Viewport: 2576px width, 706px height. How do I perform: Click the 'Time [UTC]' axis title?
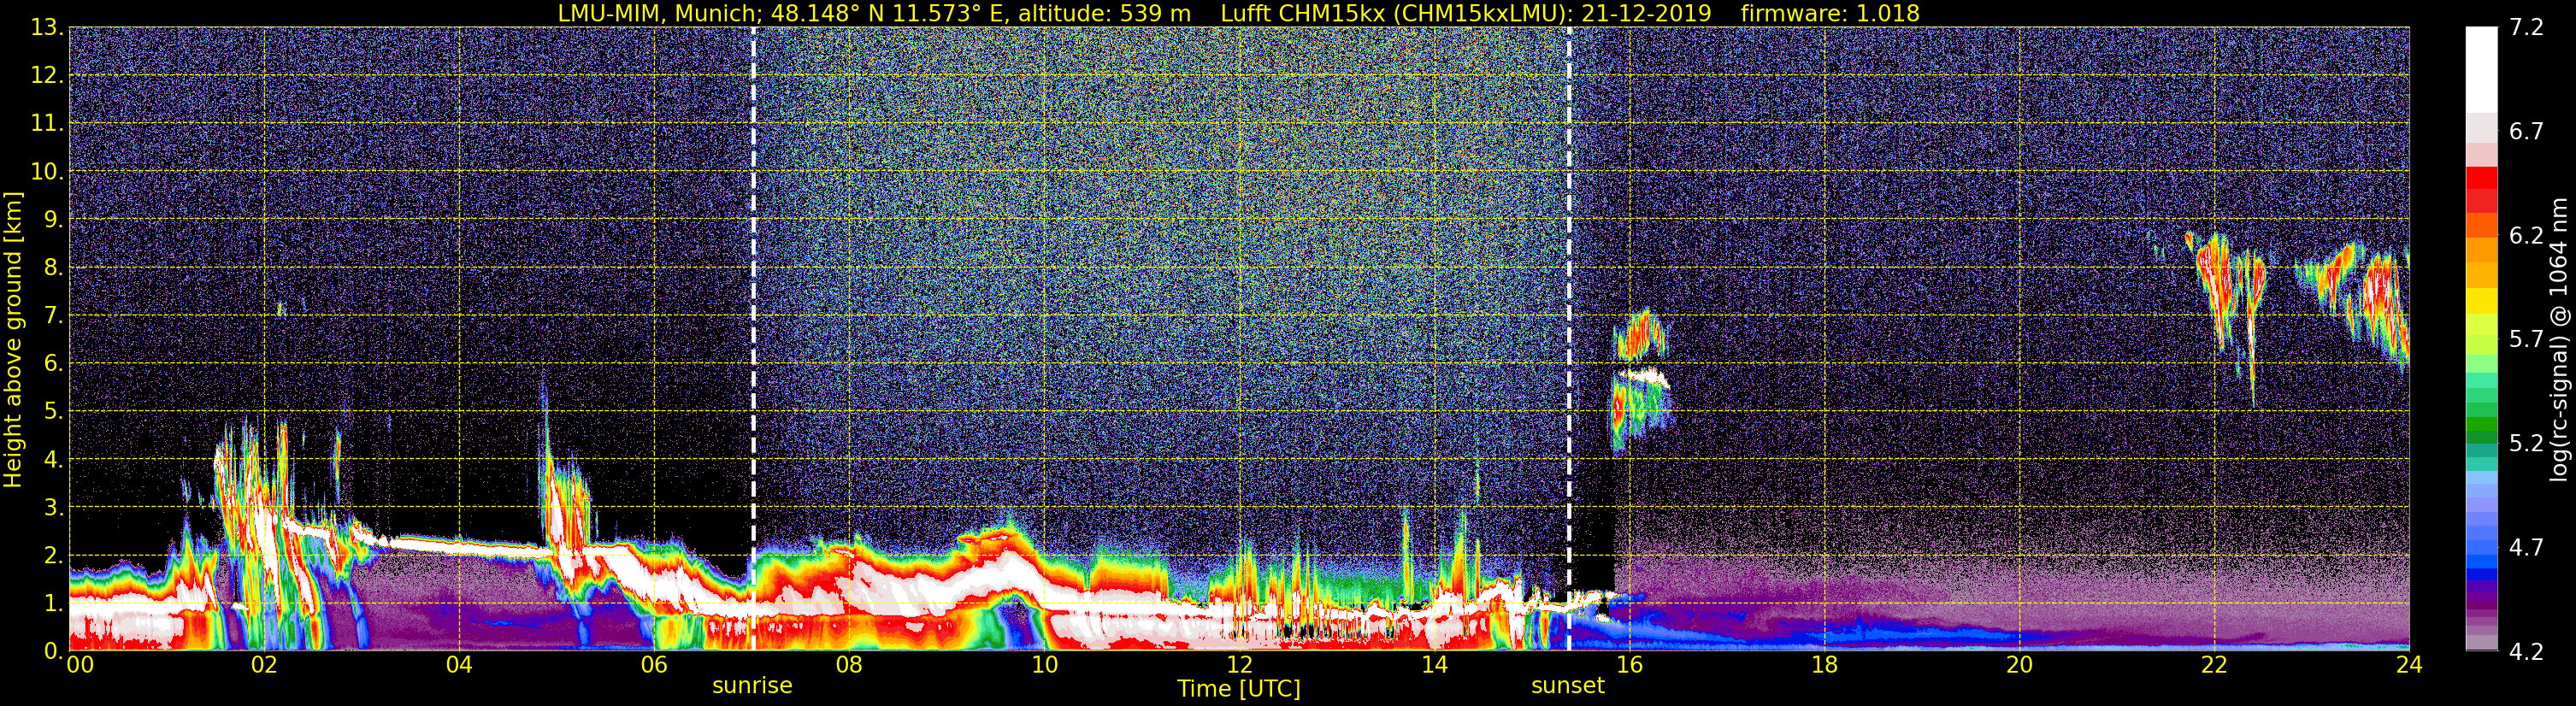1239,689
